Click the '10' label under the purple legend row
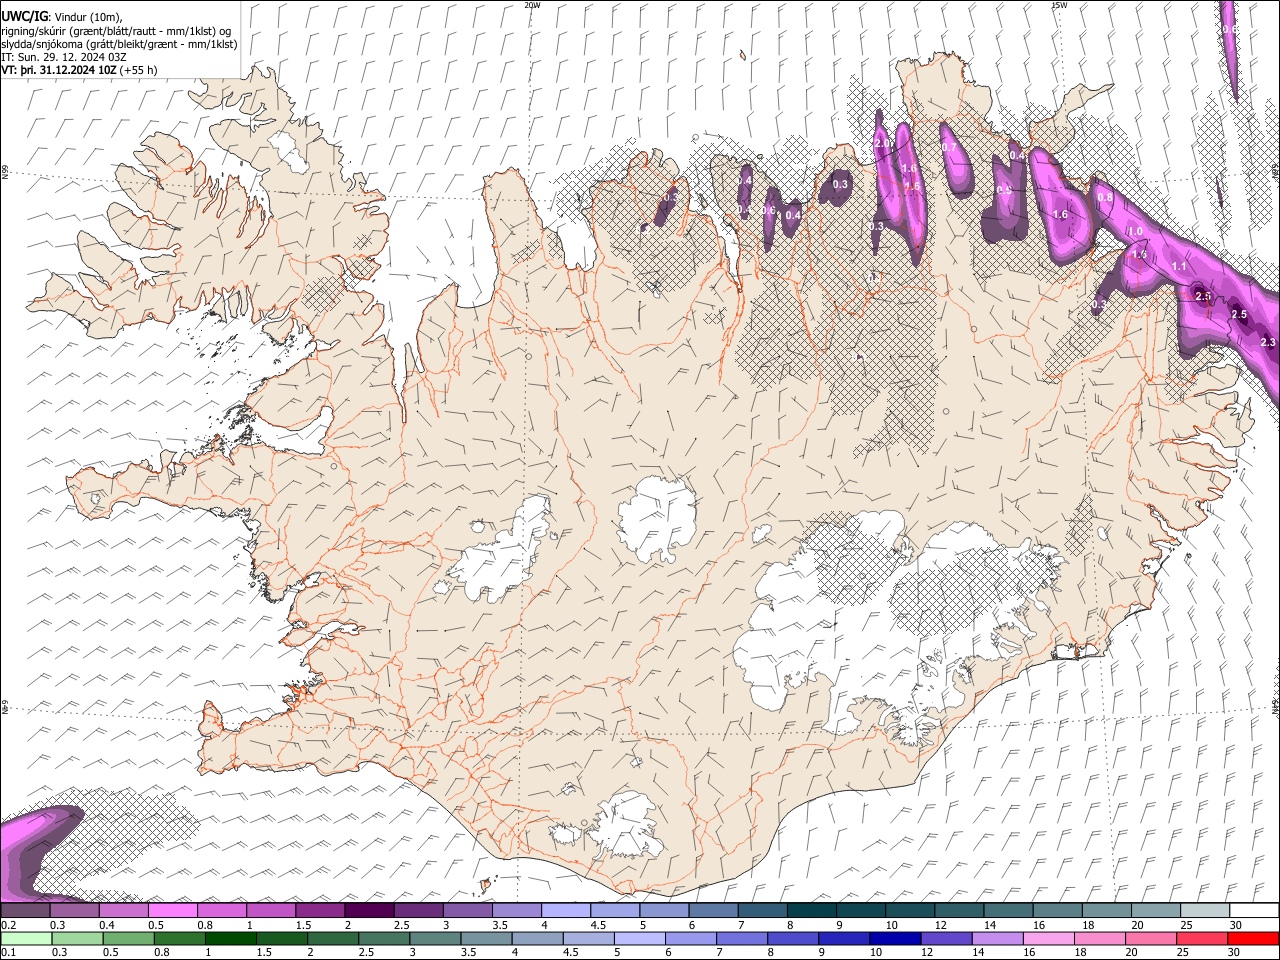The image size is (1280, 960). click(x=891, y=925)
